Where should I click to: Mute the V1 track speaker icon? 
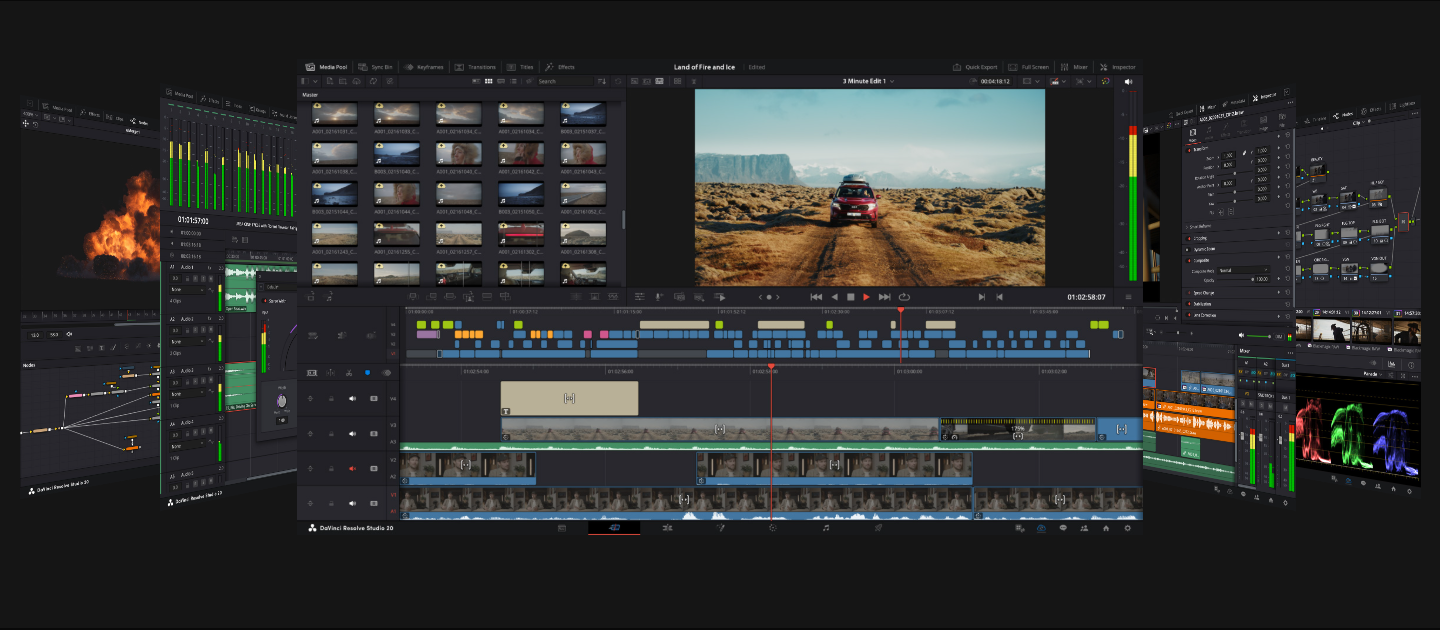[352, 503]
